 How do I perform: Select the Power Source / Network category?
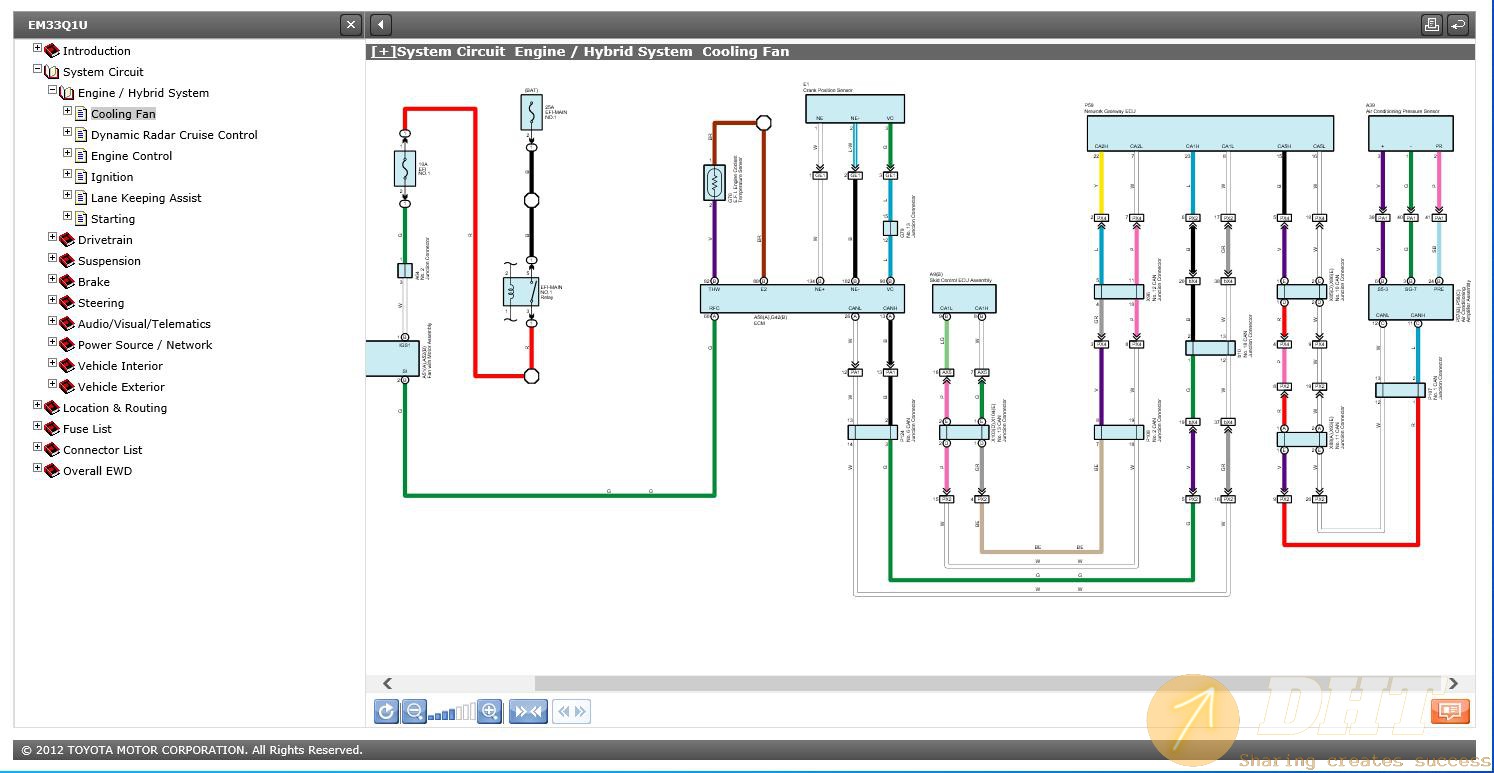[x=145, y=345]
